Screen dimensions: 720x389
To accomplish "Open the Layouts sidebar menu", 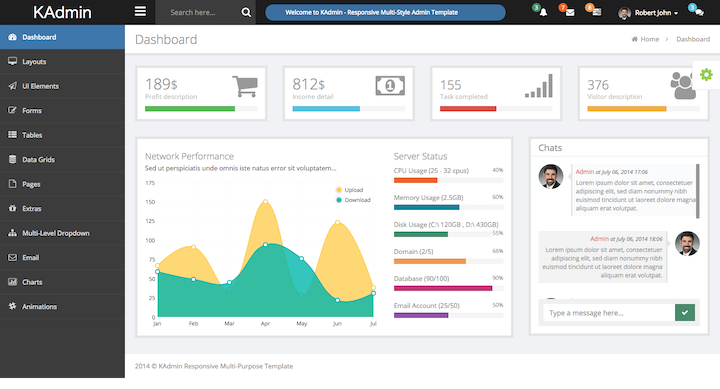I will coord(62,62).
